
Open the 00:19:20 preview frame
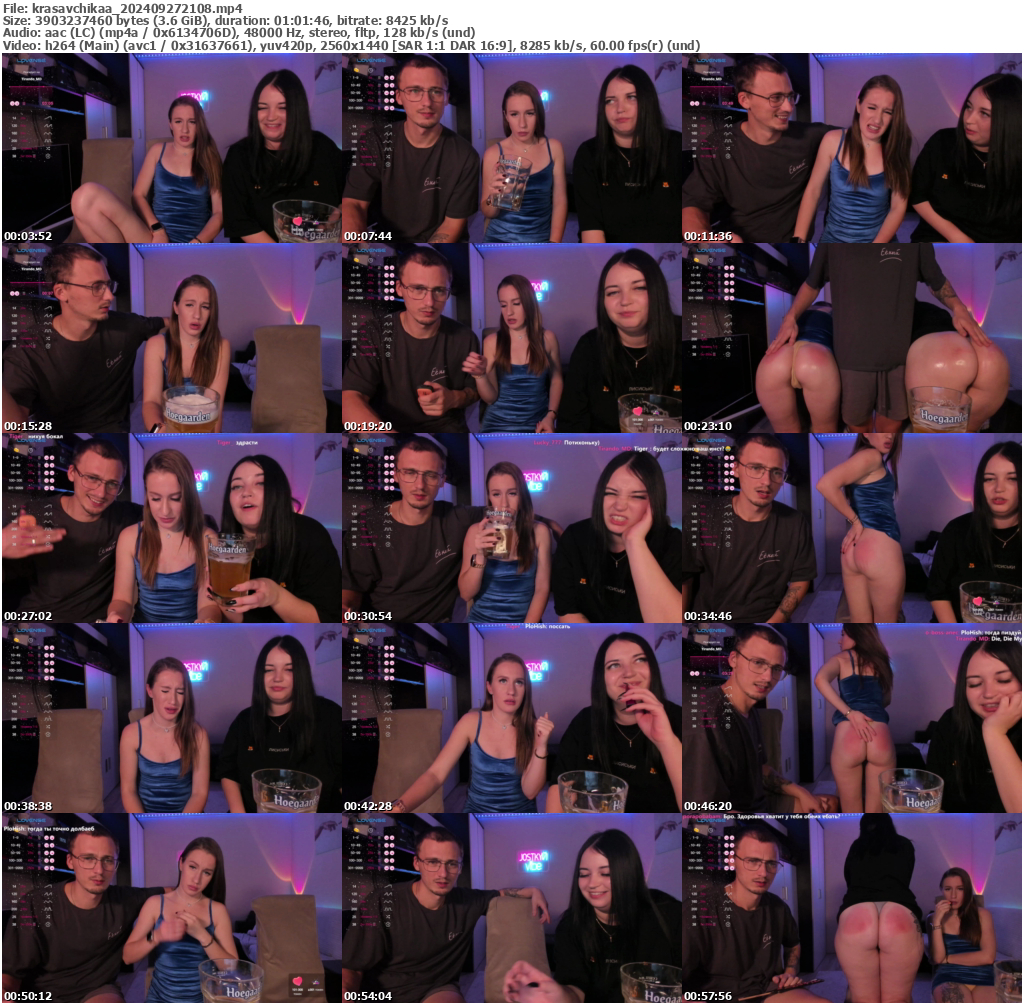[511, 338]
